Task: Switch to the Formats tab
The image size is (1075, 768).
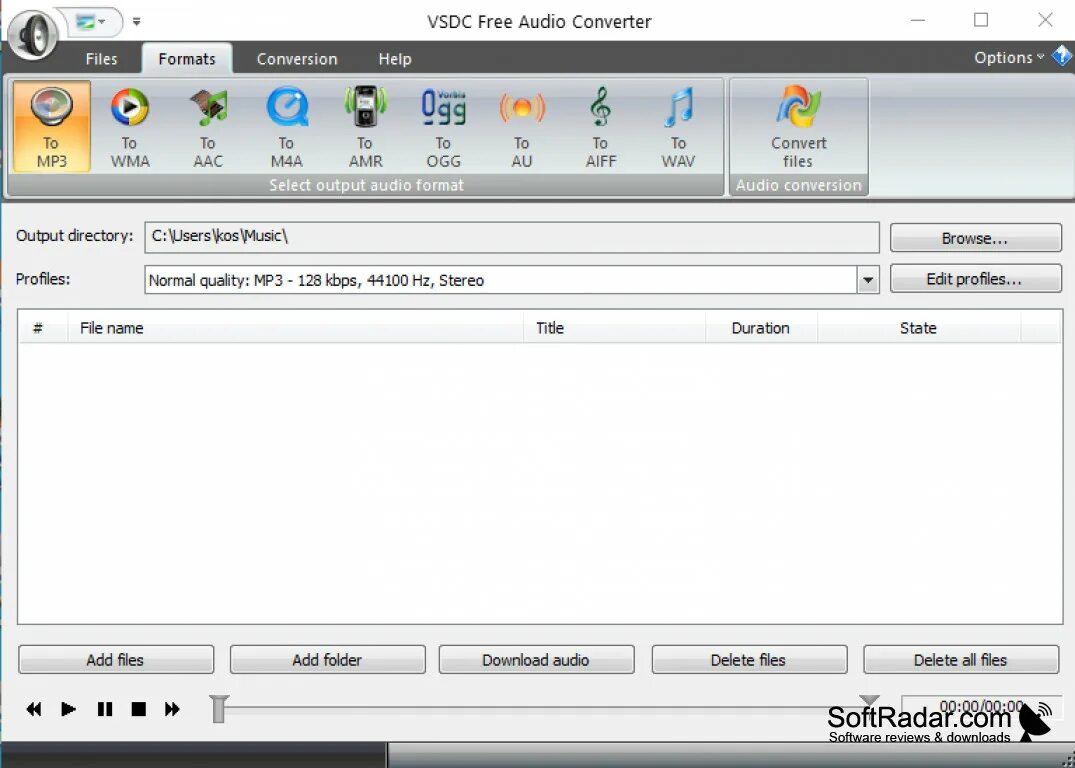Action: coord(186,59)
